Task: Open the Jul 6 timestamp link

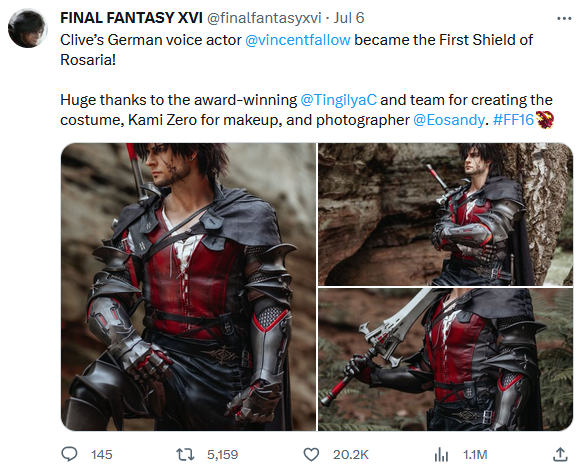Action: click(x=349, y=18)
